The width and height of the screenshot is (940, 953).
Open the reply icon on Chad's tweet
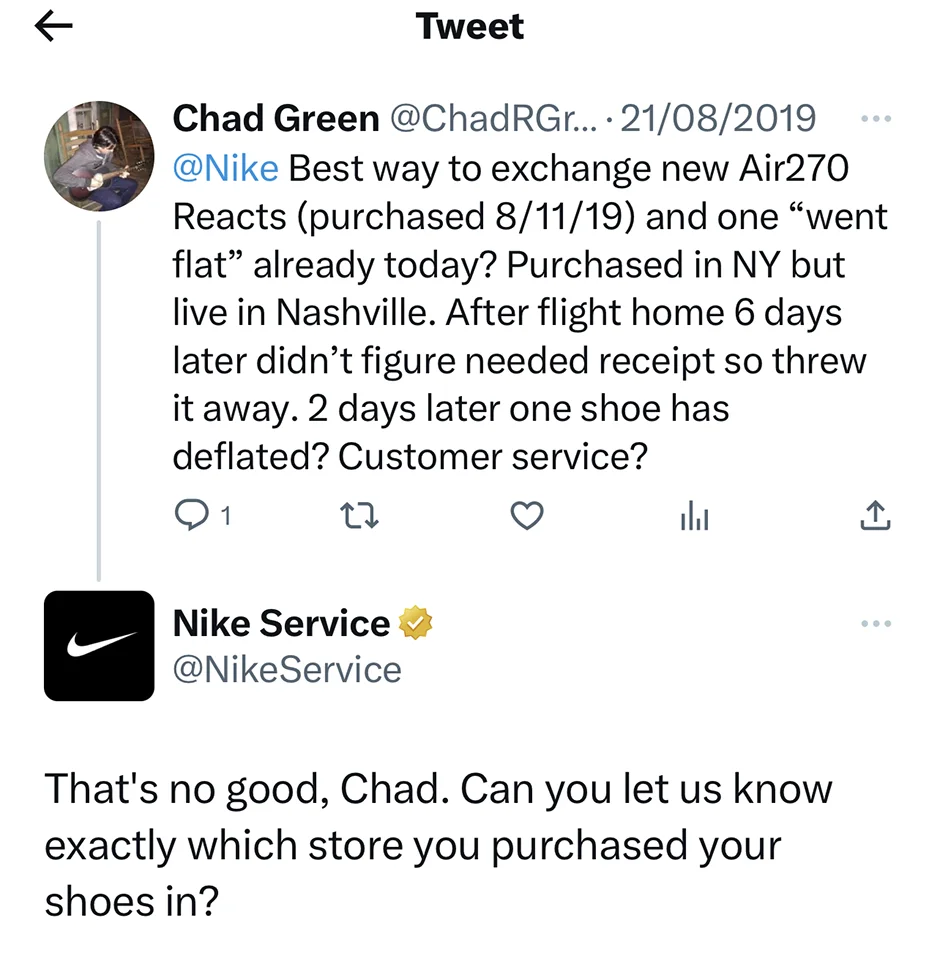pos(192,515)
